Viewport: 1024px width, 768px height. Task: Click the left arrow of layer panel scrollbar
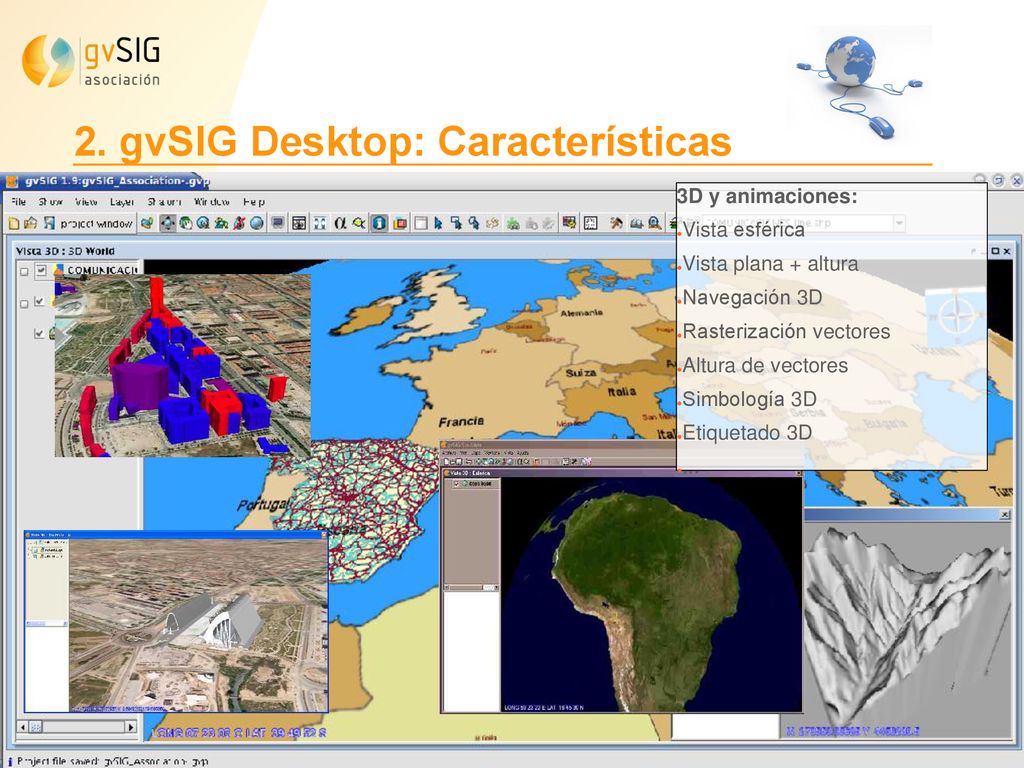coord(24,726)
